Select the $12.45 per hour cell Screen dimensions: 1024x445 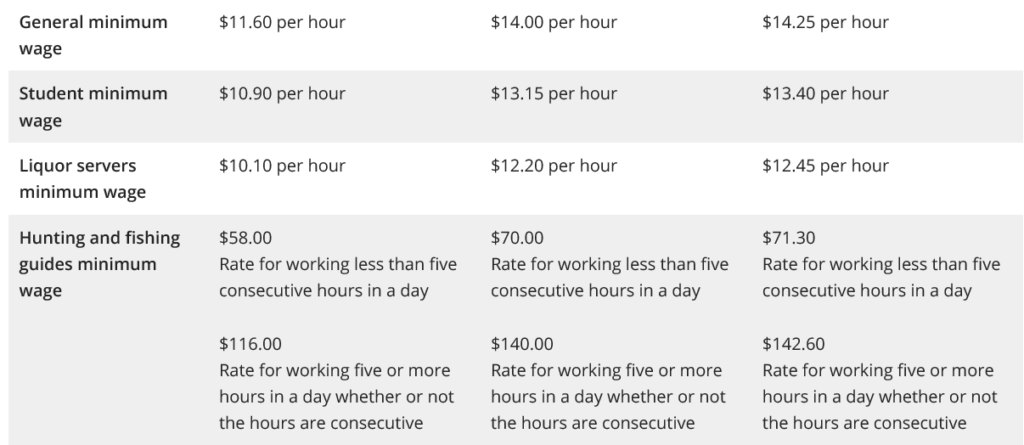[x=825, y=165]
